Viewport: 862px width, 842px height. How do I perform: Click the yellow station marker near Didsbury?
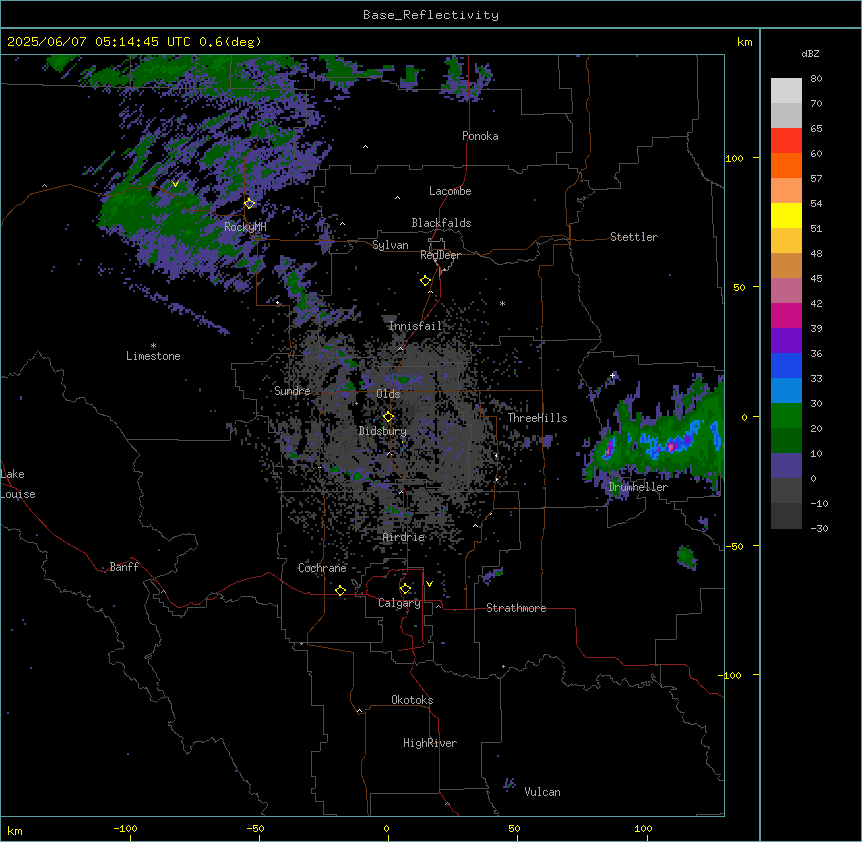coord(388,417)
